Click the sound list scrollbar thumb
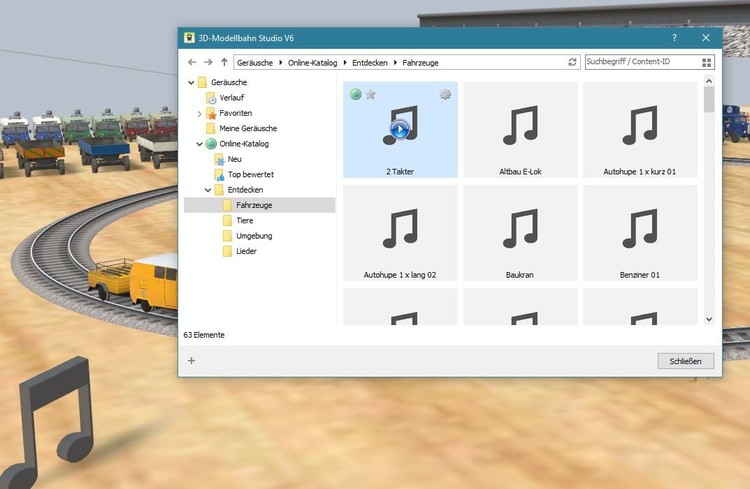The image size is (750, 489). tap(709, 100)
